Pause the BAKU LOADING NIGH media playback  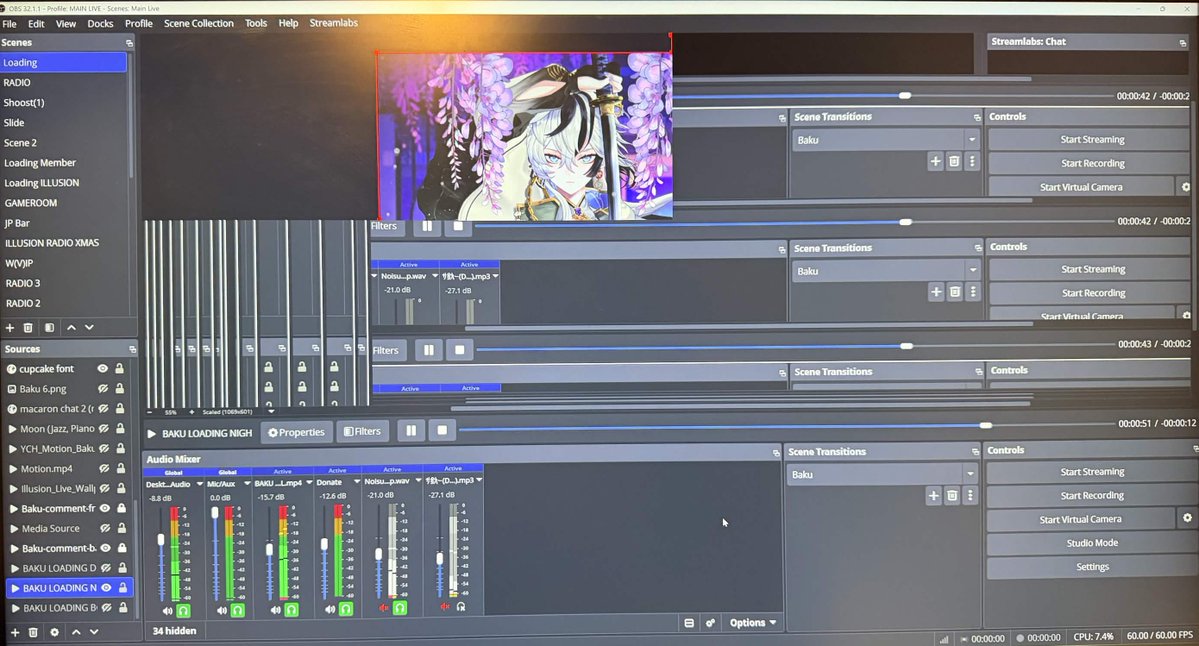[x=411, y=430]
